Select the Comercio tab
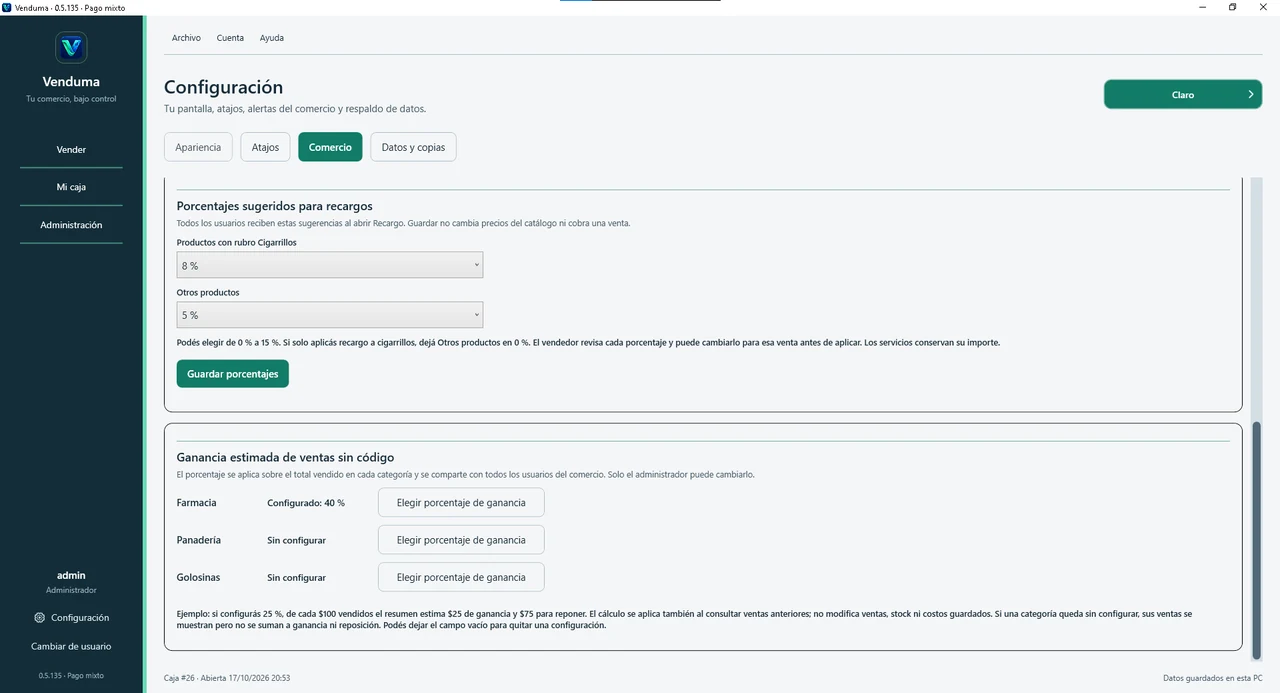Image resolution: width=1280 pixels, height=693 pixels. tap(330, 147)
